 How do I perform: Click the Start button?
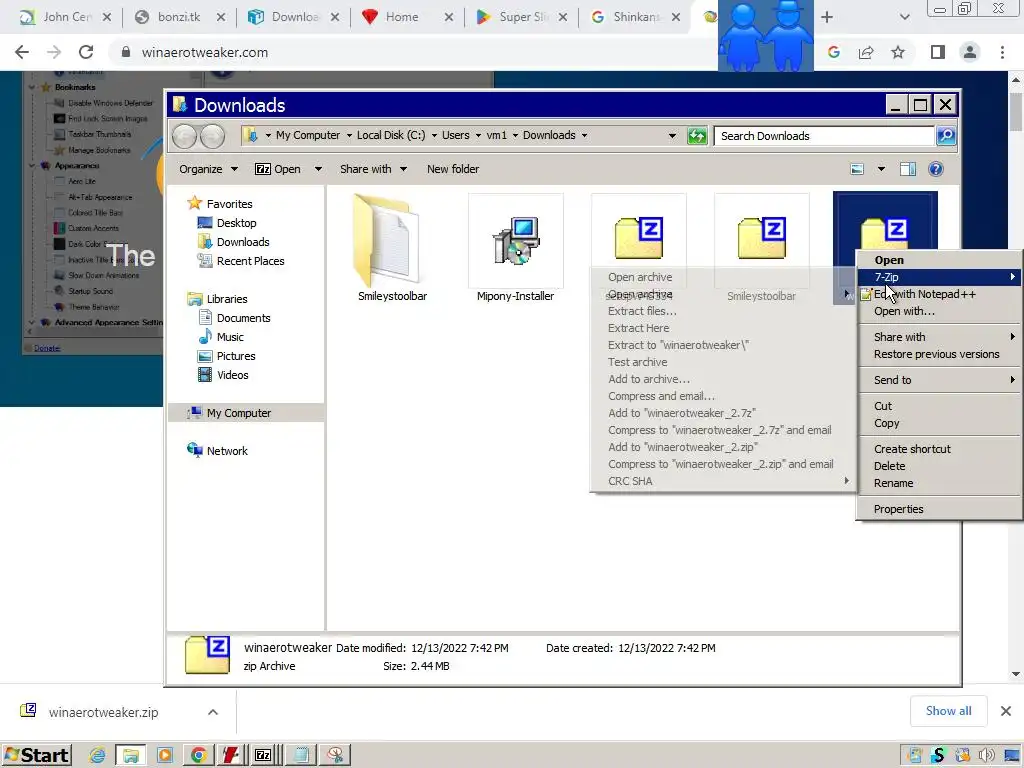(37, 756)
